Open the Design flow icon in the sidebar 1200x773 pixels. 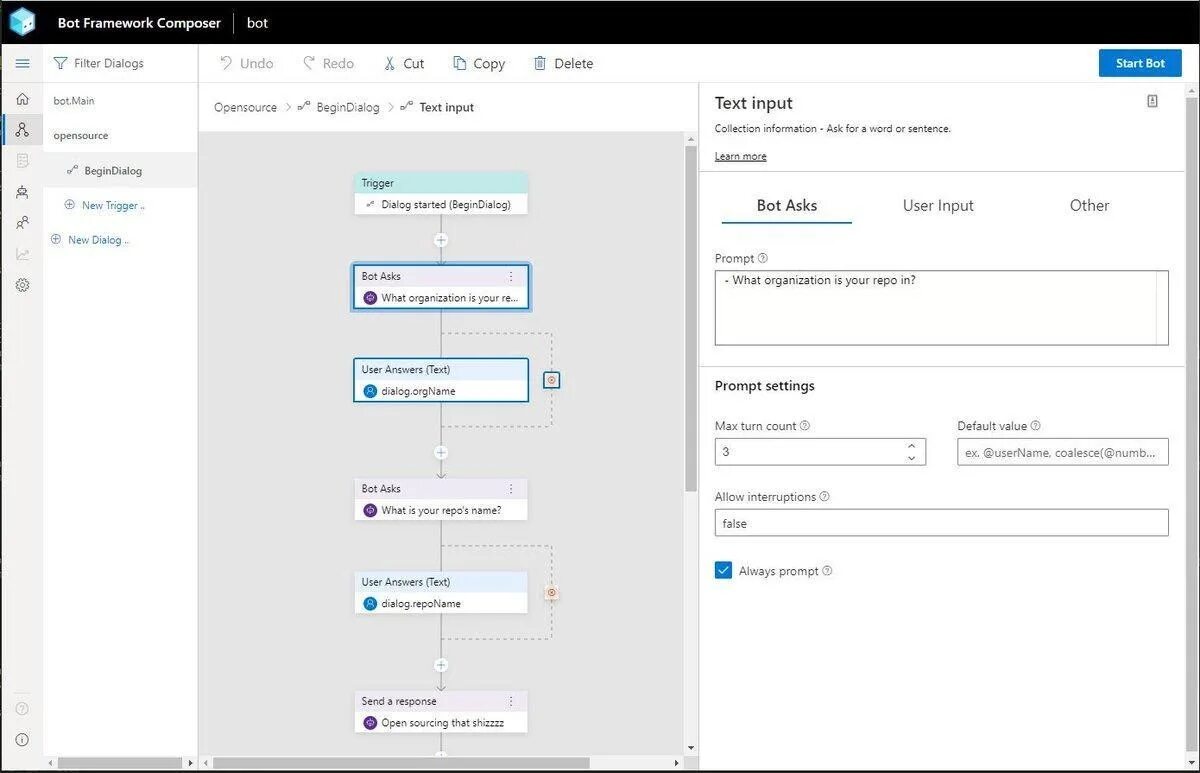(x=22, y=130)
